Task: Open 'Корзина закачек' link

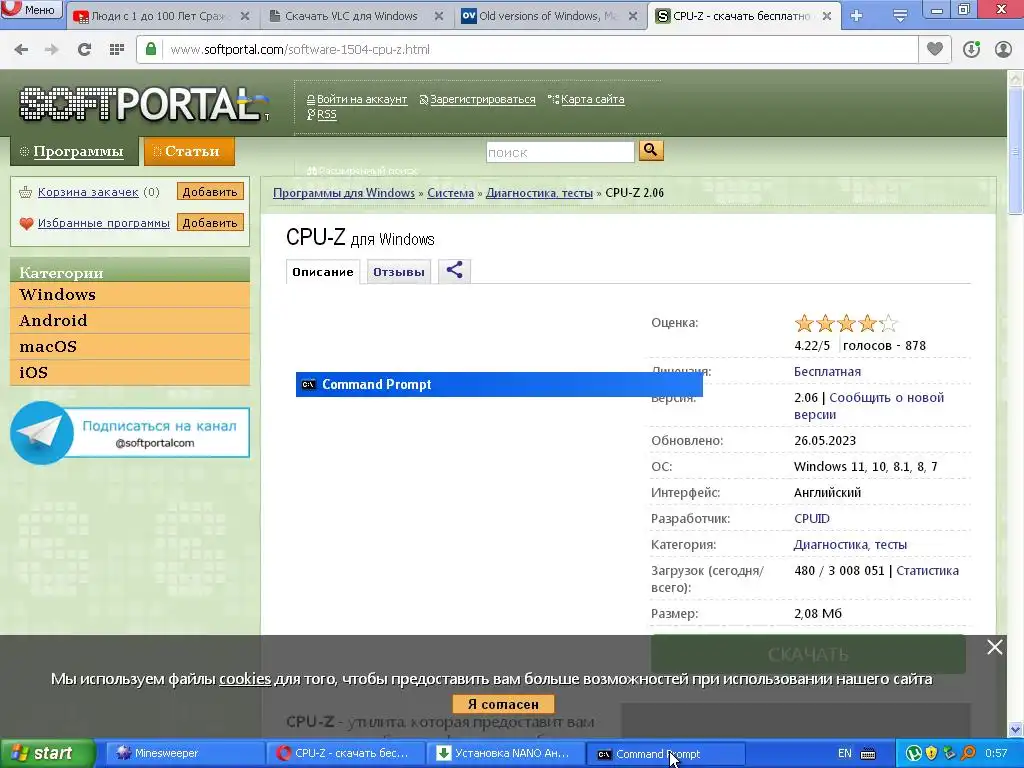Action: click(x=88, y=192)
